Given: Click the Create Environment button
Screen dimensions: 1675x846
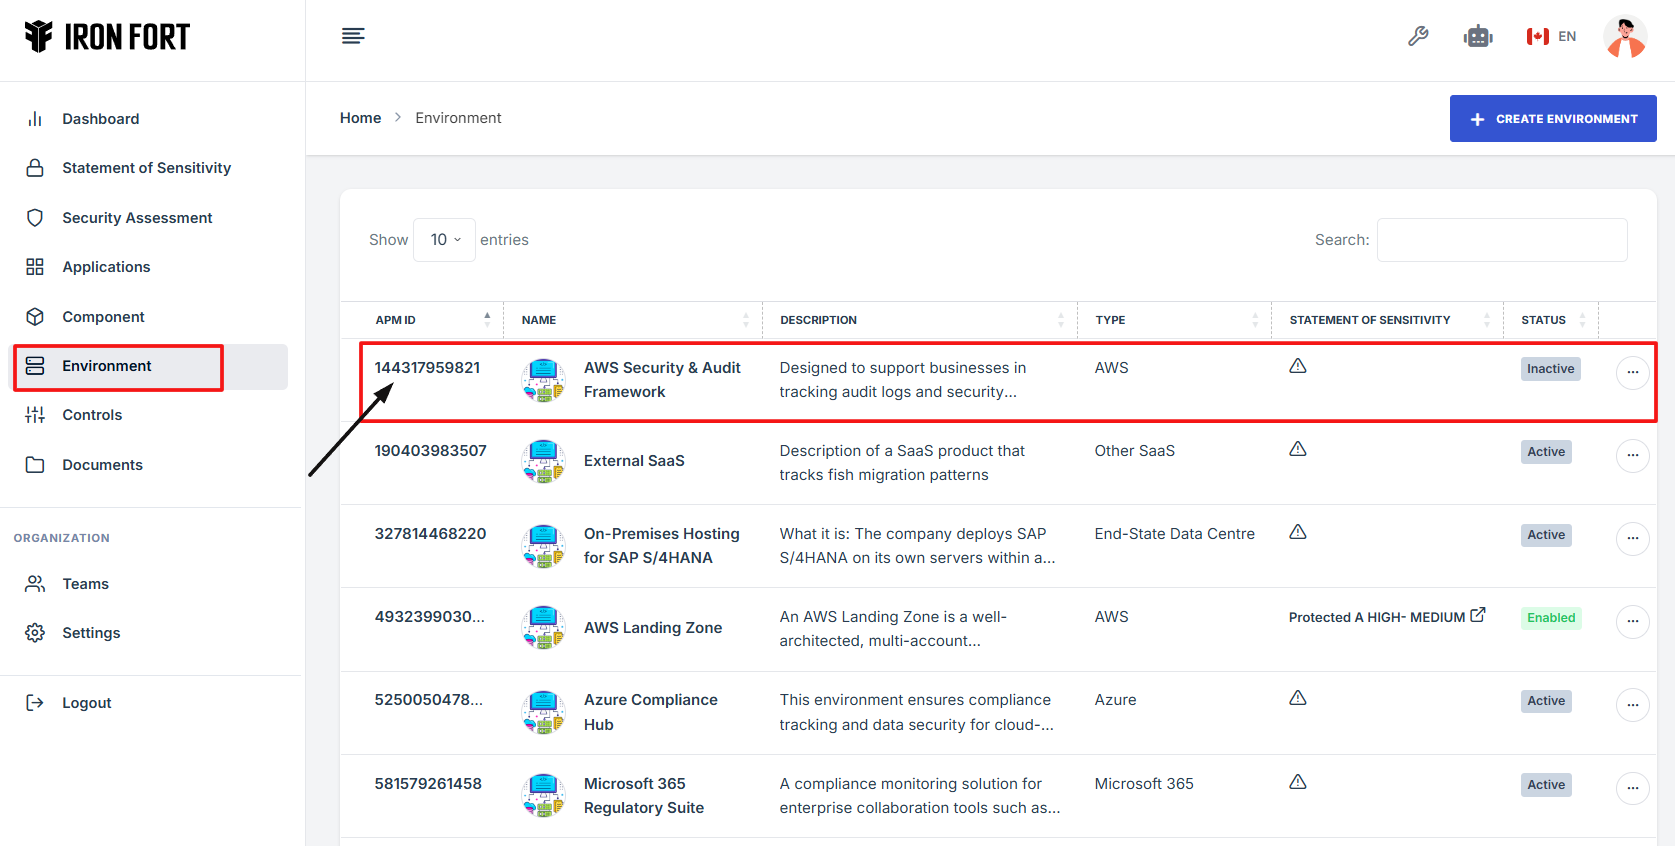Looking at the screenshot, I should tap(1553, 119).
